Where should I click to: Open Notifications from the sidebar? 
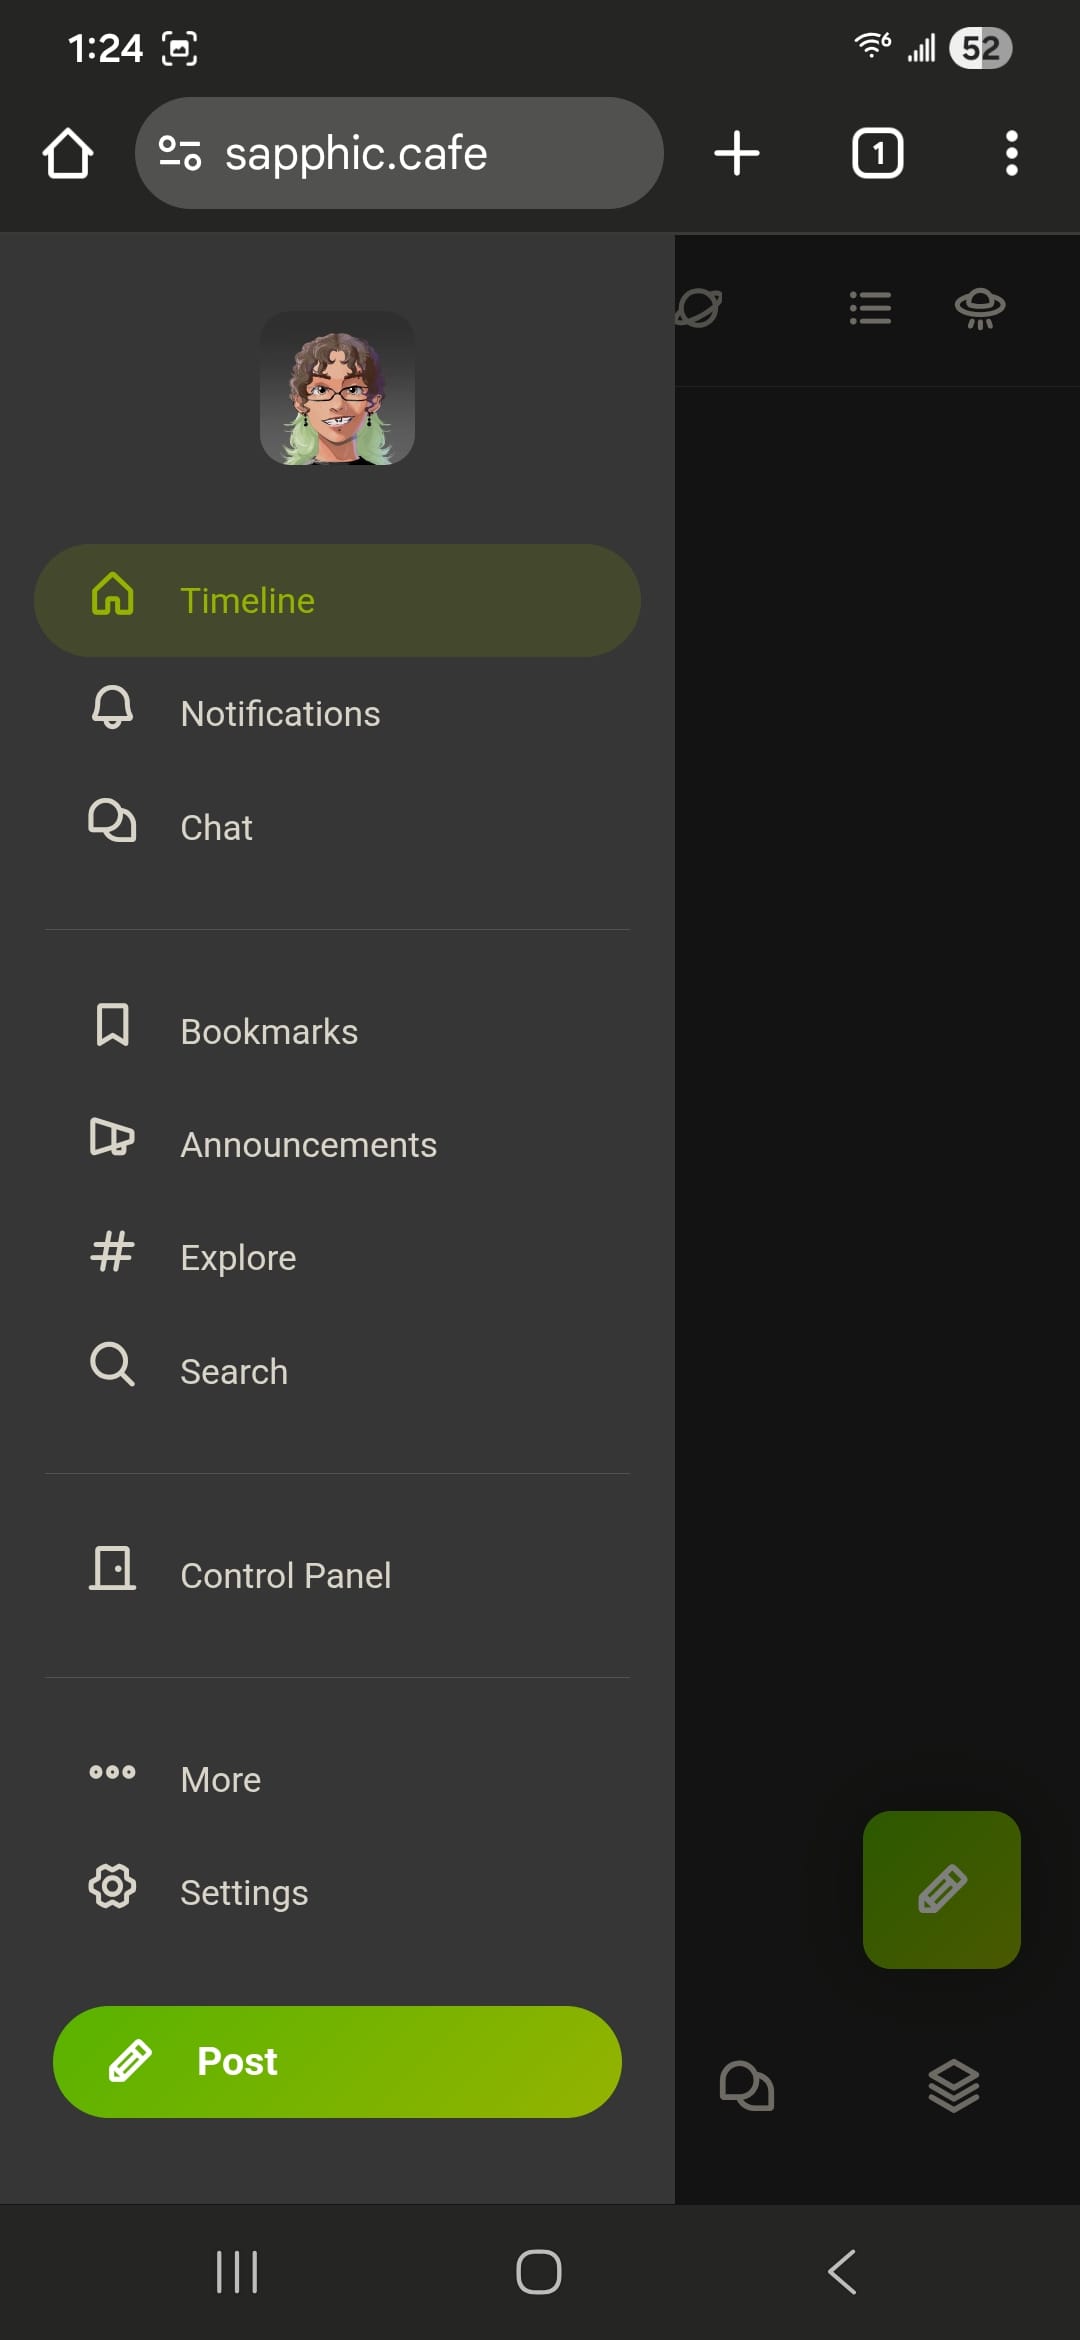point(280,714)
